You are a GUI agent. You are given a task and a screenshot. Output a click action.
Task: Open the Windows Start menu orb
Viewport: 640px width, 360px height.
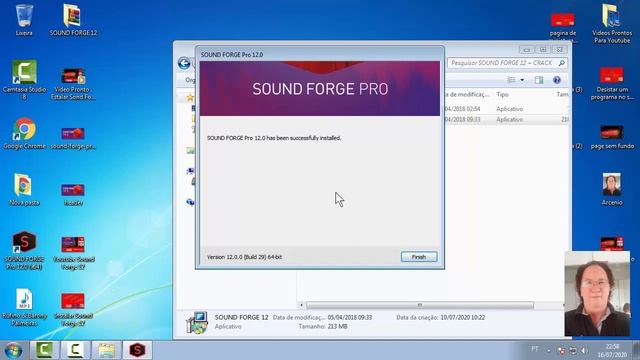click(13, 350)
